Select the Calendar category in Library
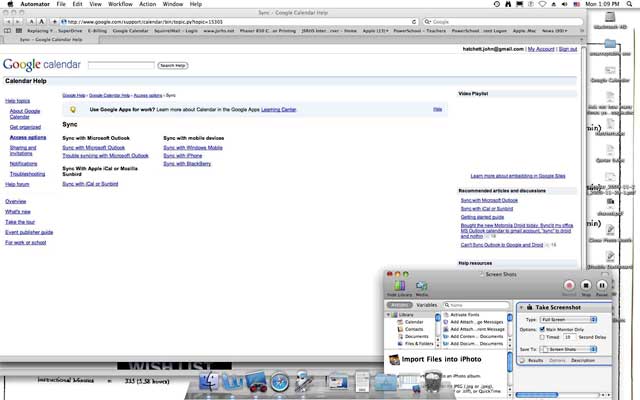The width and height of the screenshot is (640, 400). click(410, 321)
